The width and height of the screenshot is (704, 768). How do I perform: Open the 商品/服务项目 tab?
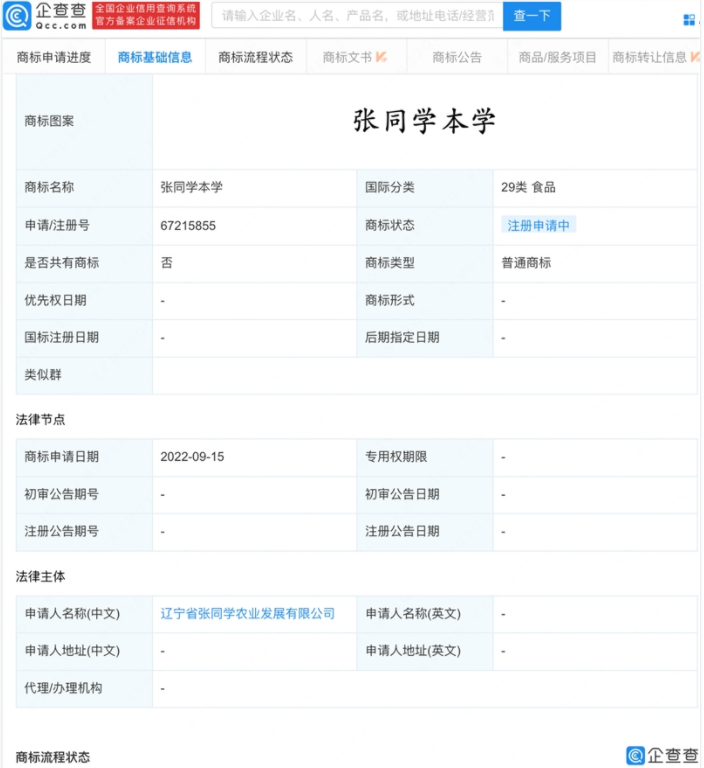coord(558,57)
